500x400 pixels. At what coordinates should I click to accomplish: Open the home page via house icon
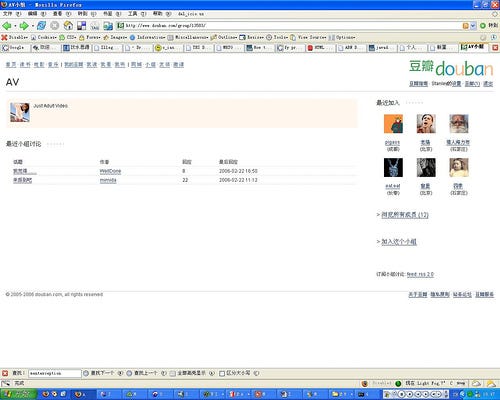(x=68, y=26)
